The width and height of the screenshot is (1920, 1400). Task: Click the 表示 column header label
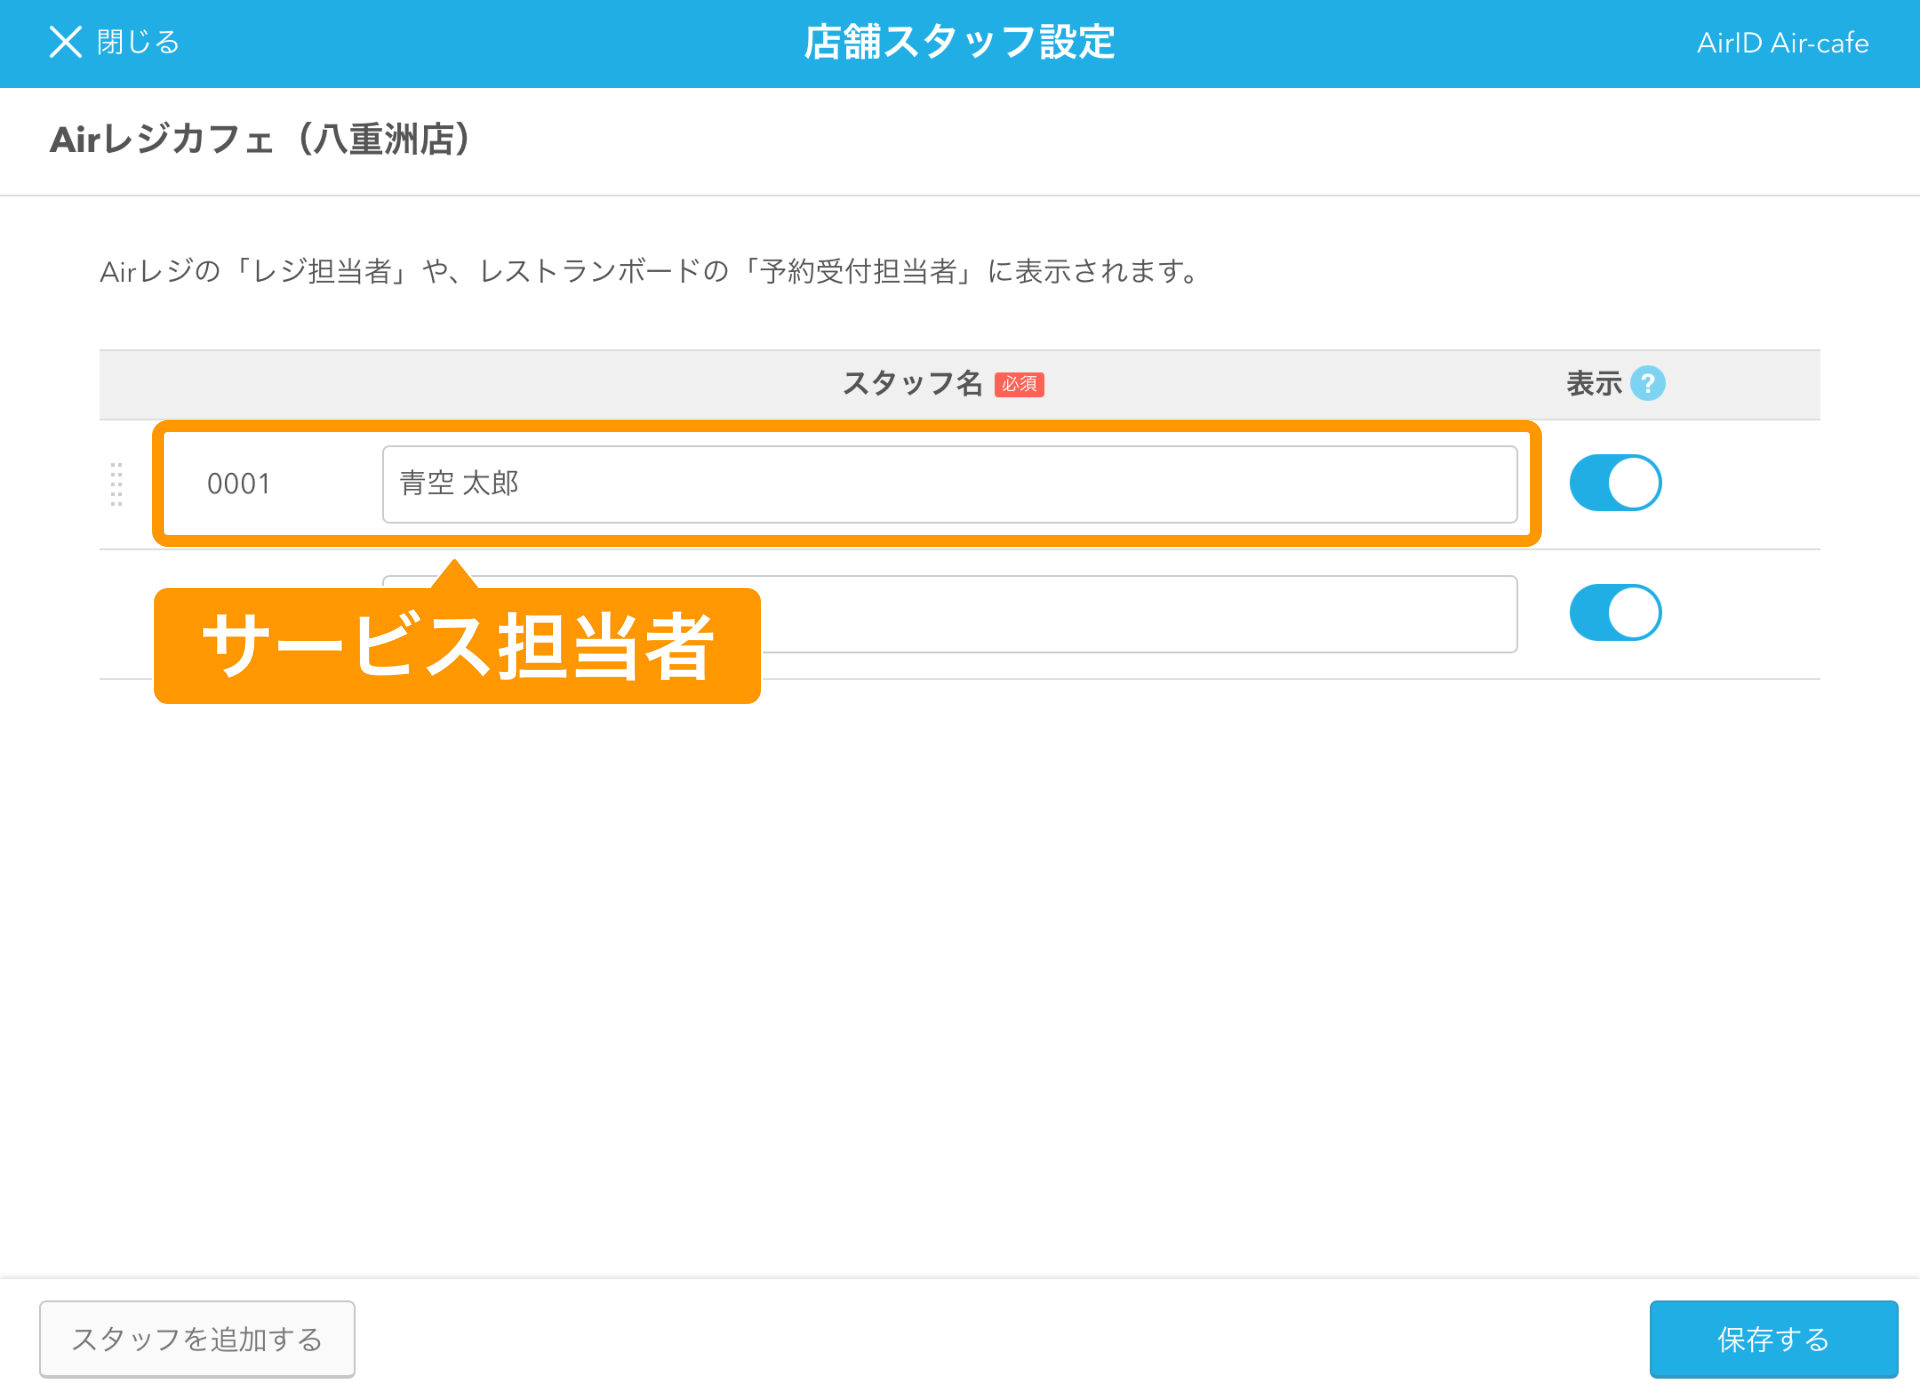click(1593, 383)
